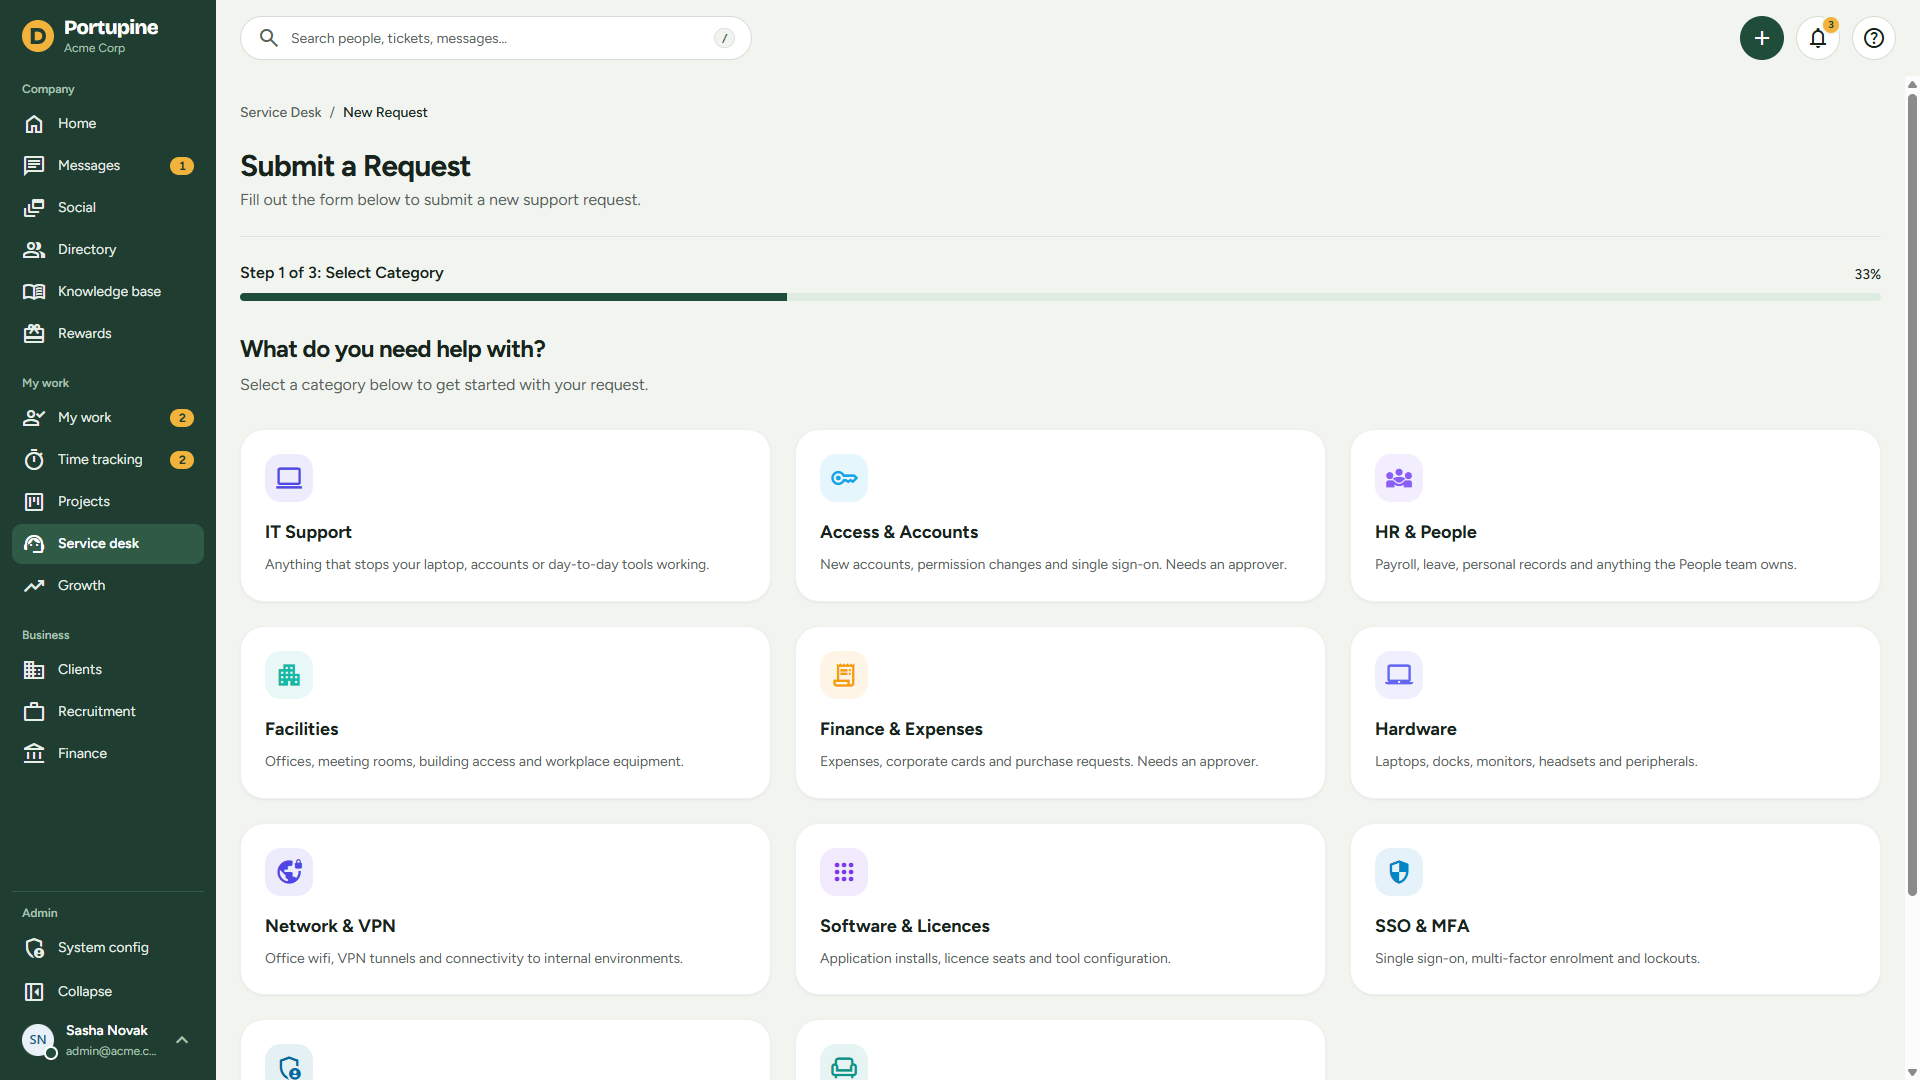Viewport: 1920px width, 1080px height.
Task: Pick the Software & Licences card
Action: (1060, 909)
